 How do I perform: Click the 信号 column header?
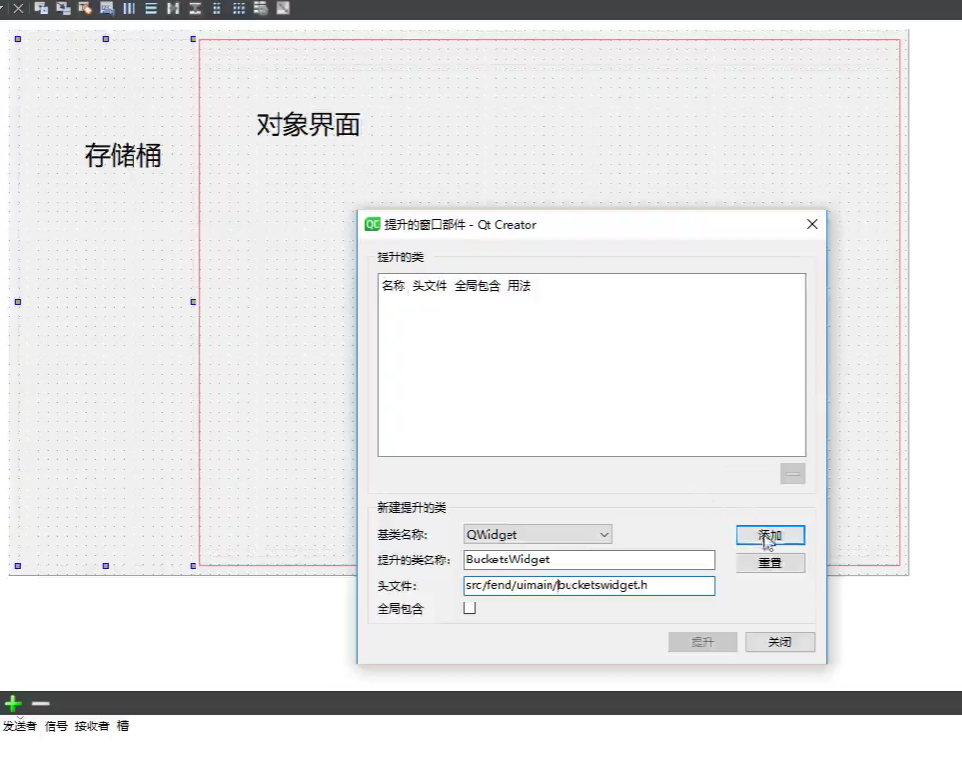point(56,726)
